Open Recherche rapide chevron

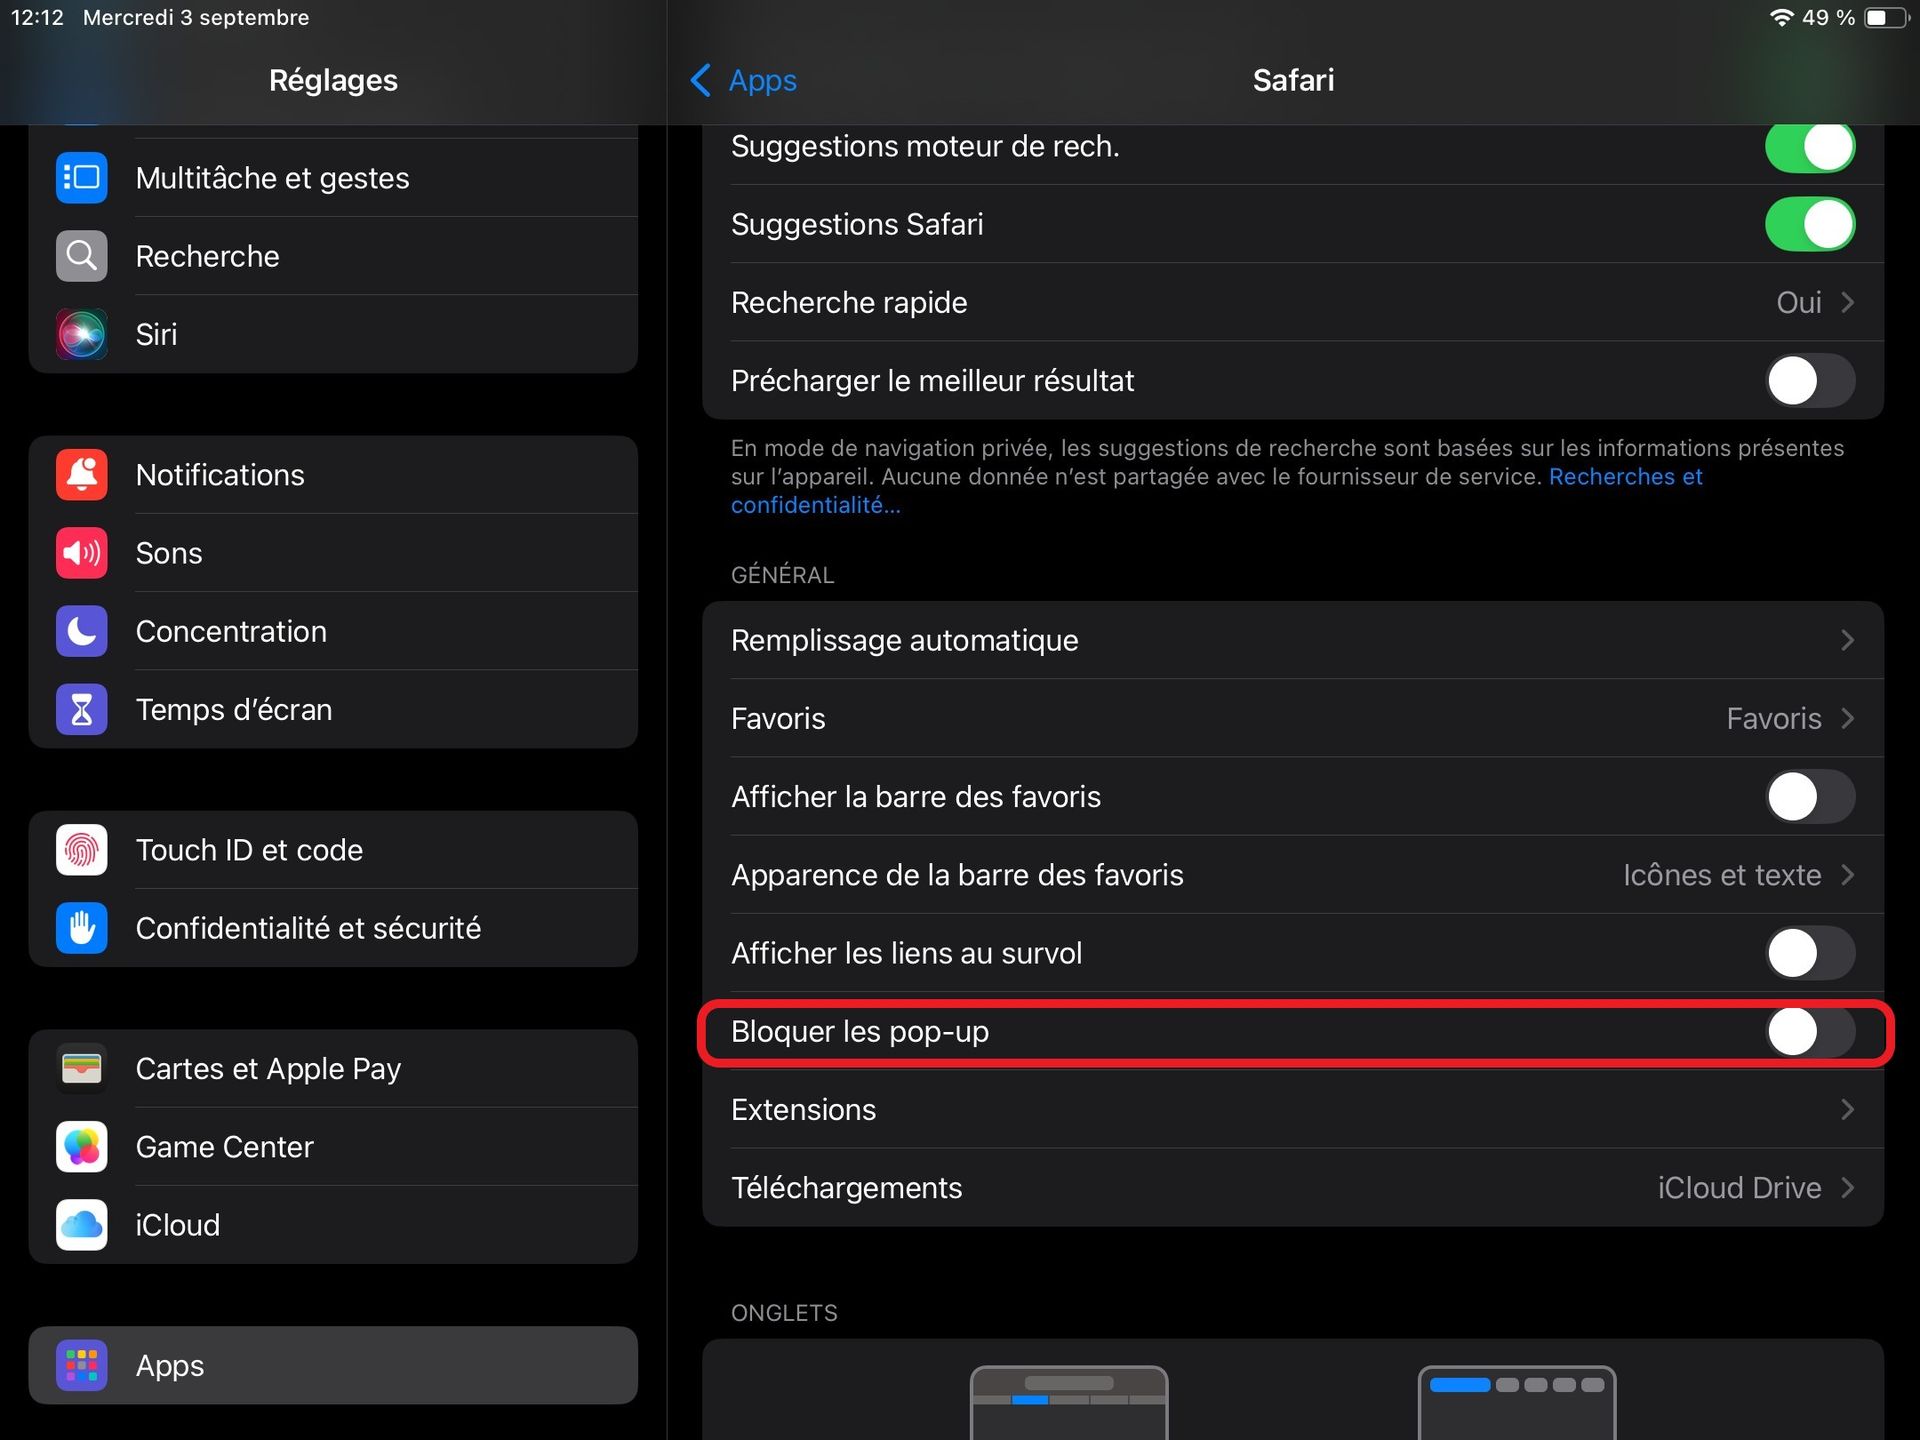[1848, 302]
